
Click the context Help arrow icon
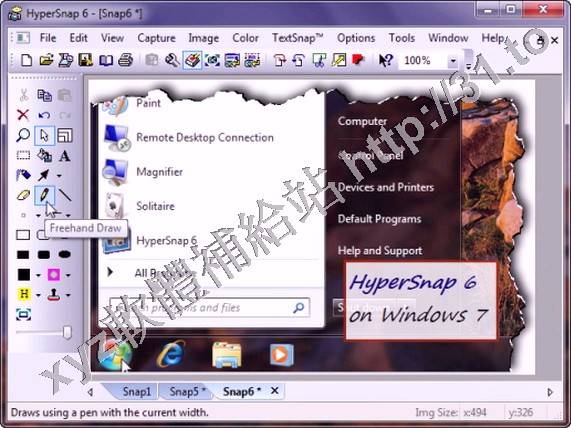pos(386,60)
